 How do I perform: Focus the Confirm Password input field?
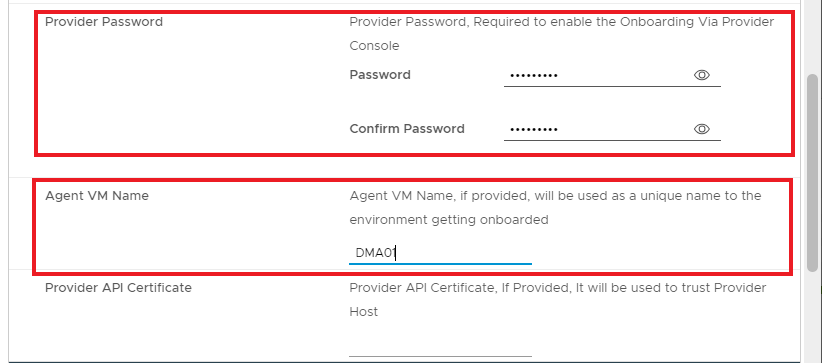597,129
